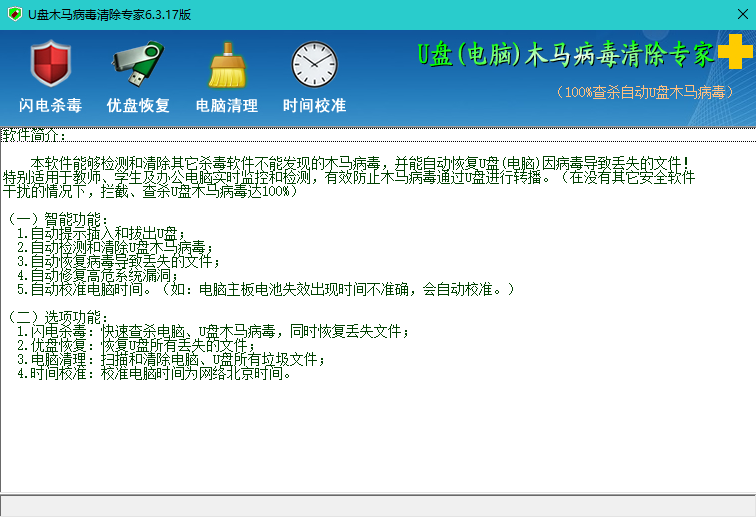
Task: Open the green USB drive 优盘恢复 icon
Action: click(138, 63)
